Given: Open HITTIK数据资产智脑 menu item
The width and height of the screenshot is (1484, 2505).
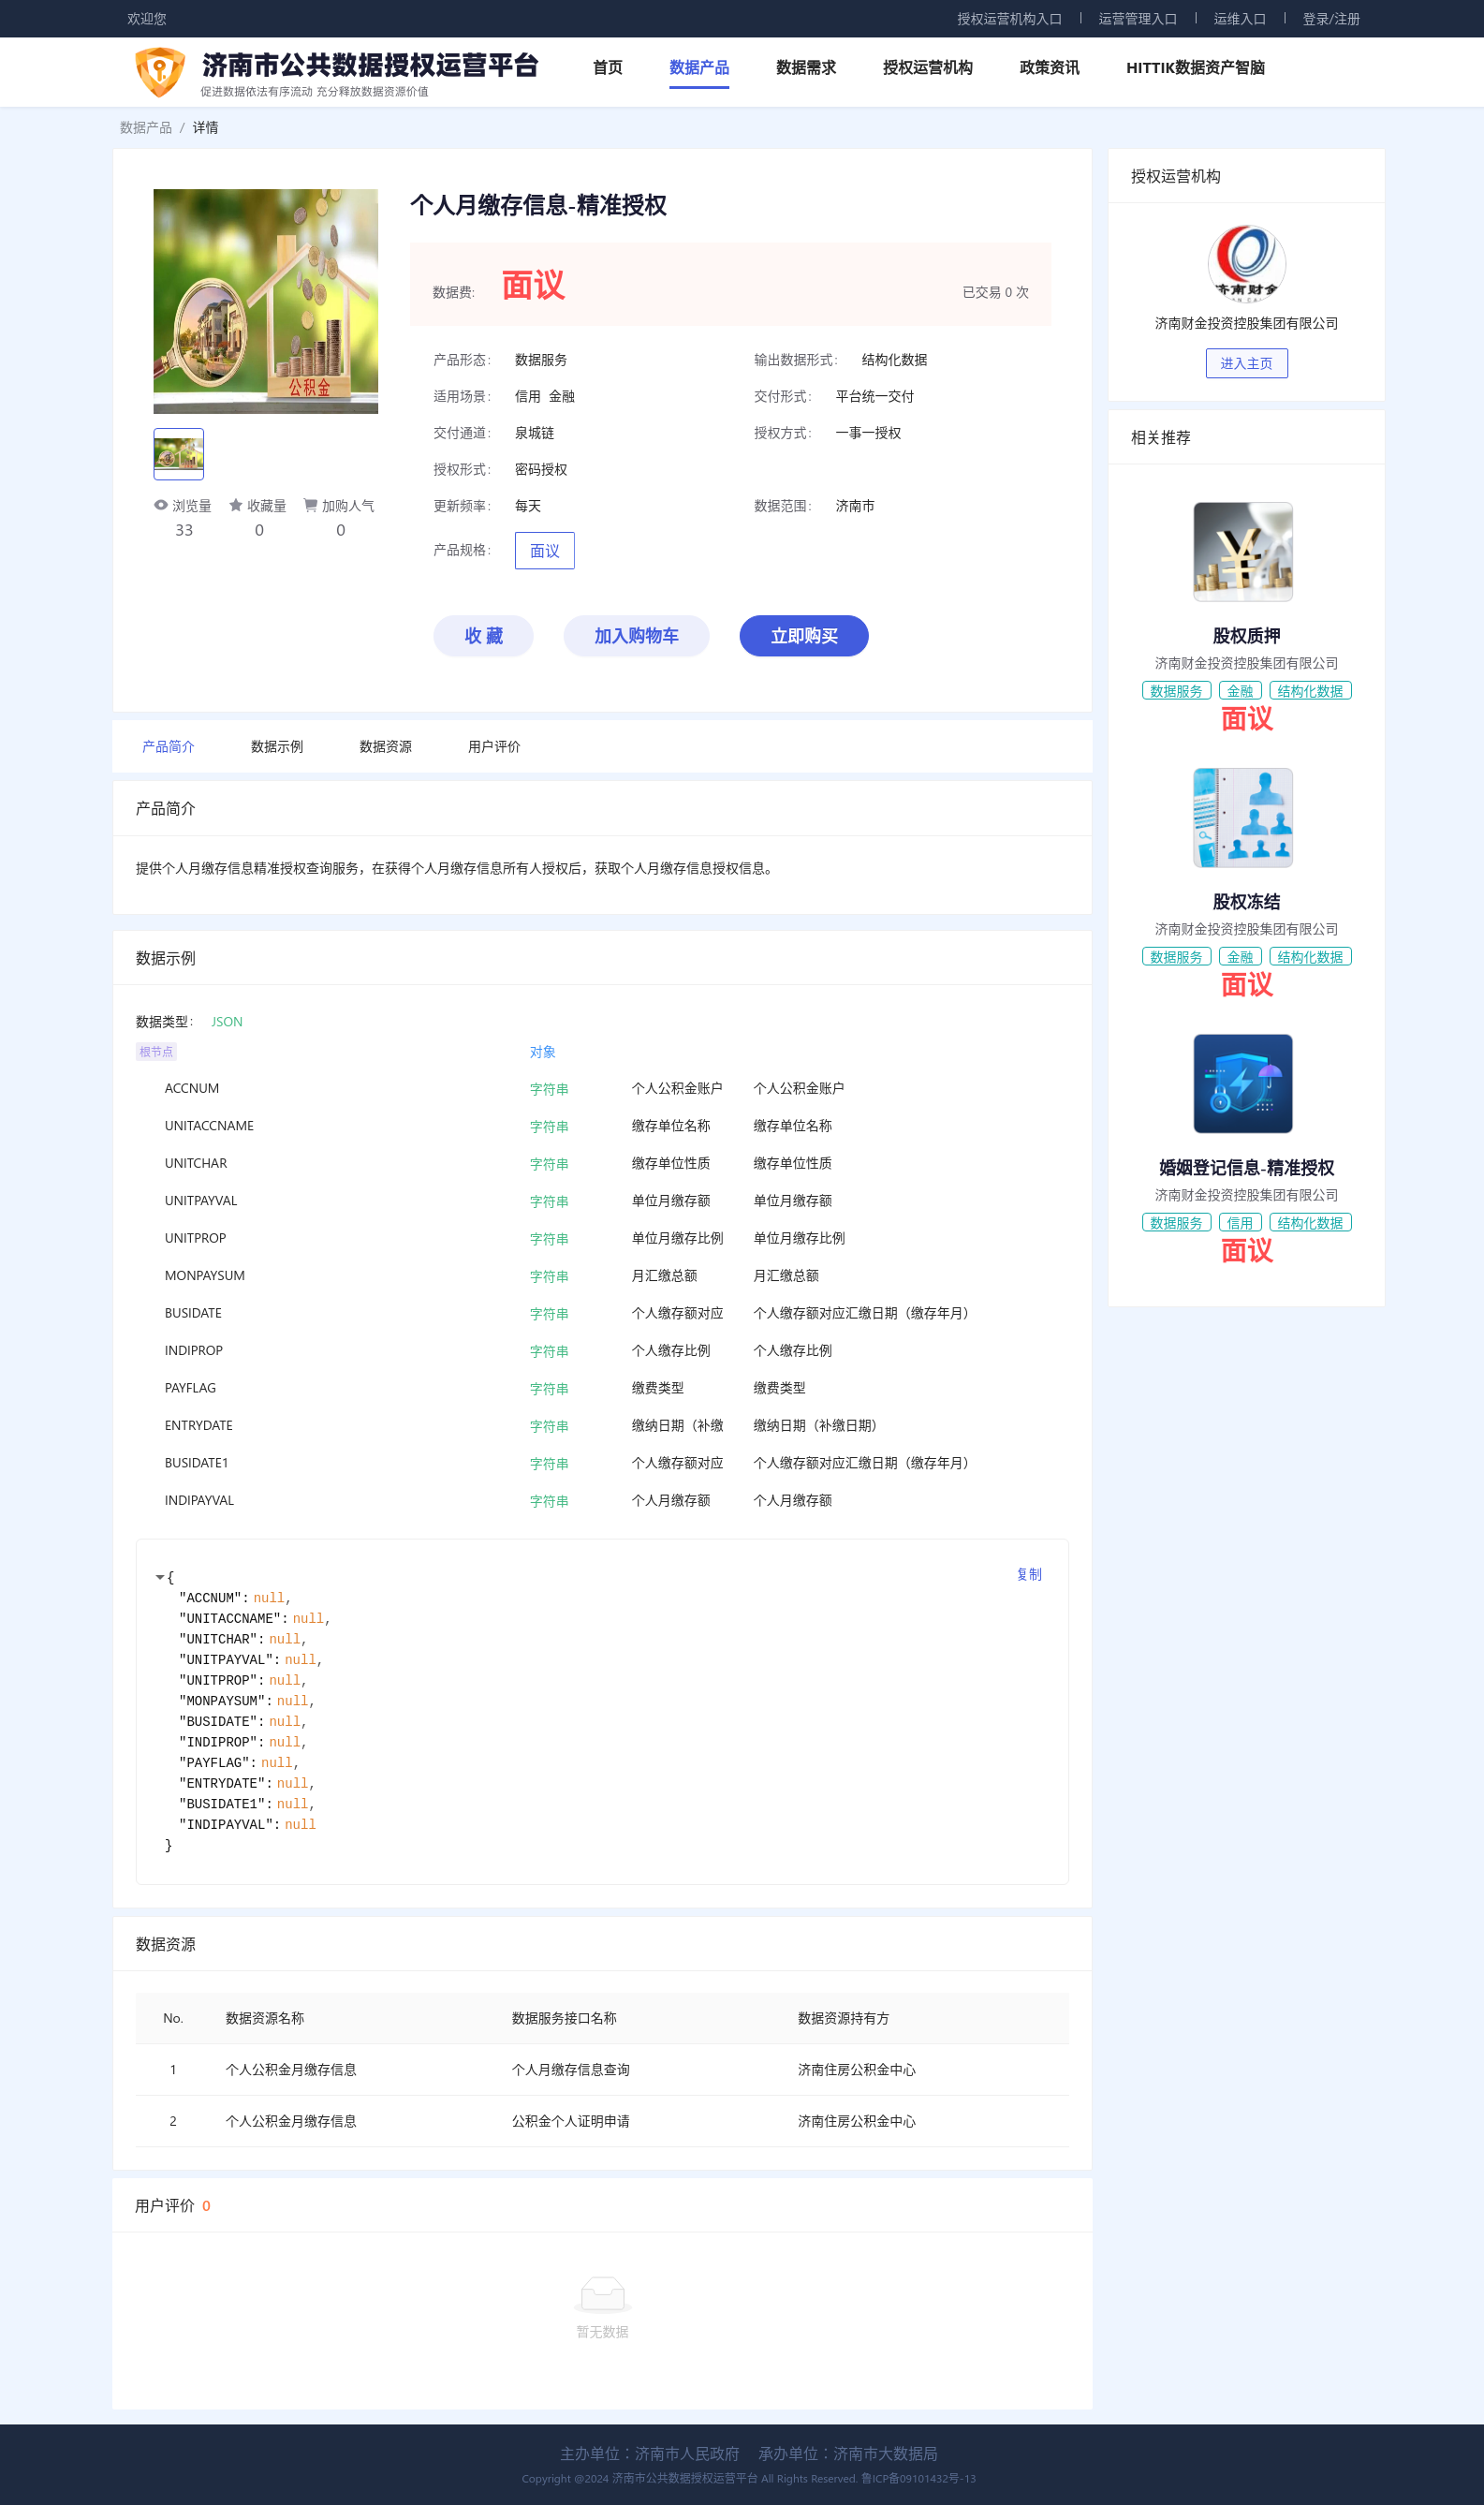Looking at the screenshot, I should [x=1195, y=68].
